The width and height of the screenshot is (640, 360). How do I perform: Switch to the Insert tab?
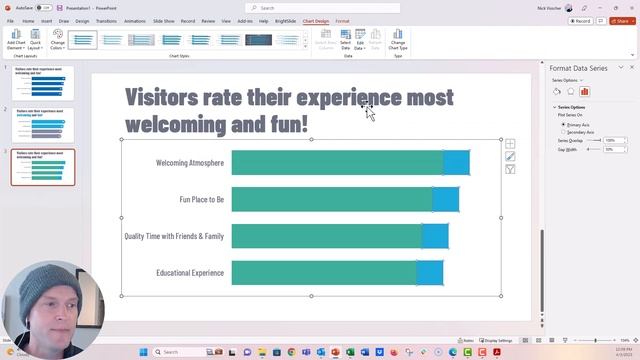click(47, 21)
